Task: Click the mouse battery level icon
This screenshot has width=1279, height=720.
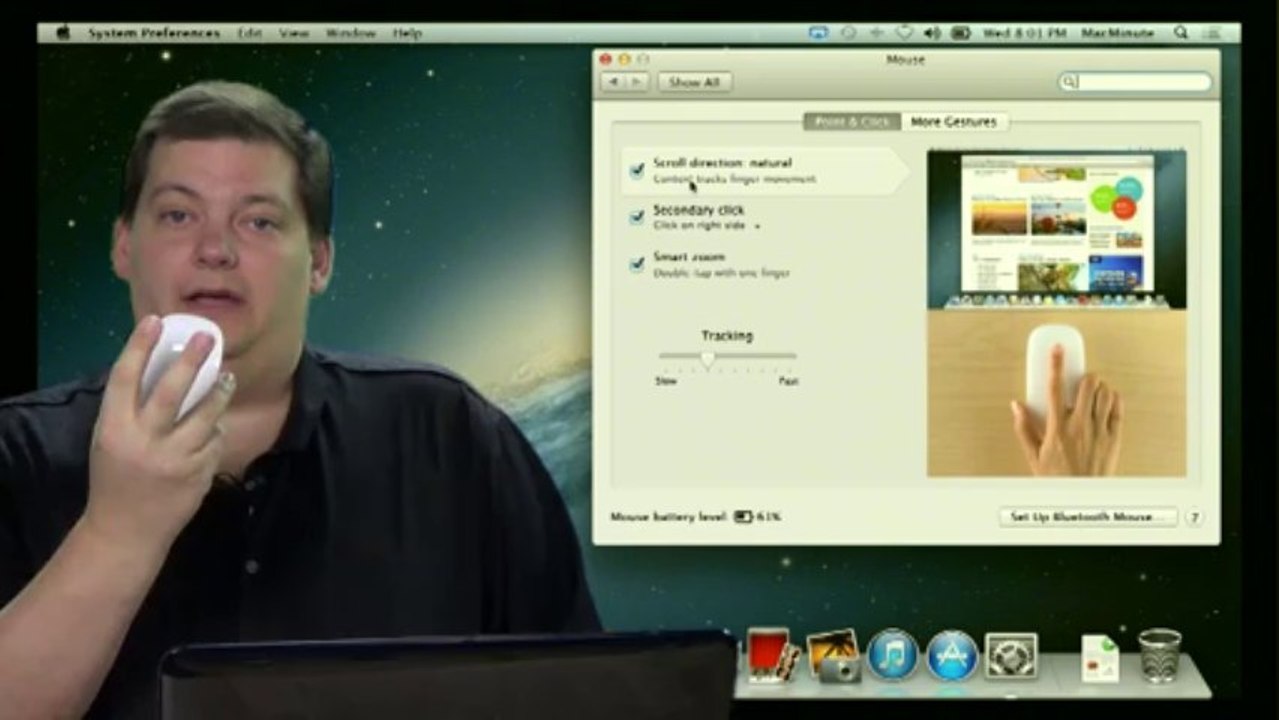Action: point(743,517)
